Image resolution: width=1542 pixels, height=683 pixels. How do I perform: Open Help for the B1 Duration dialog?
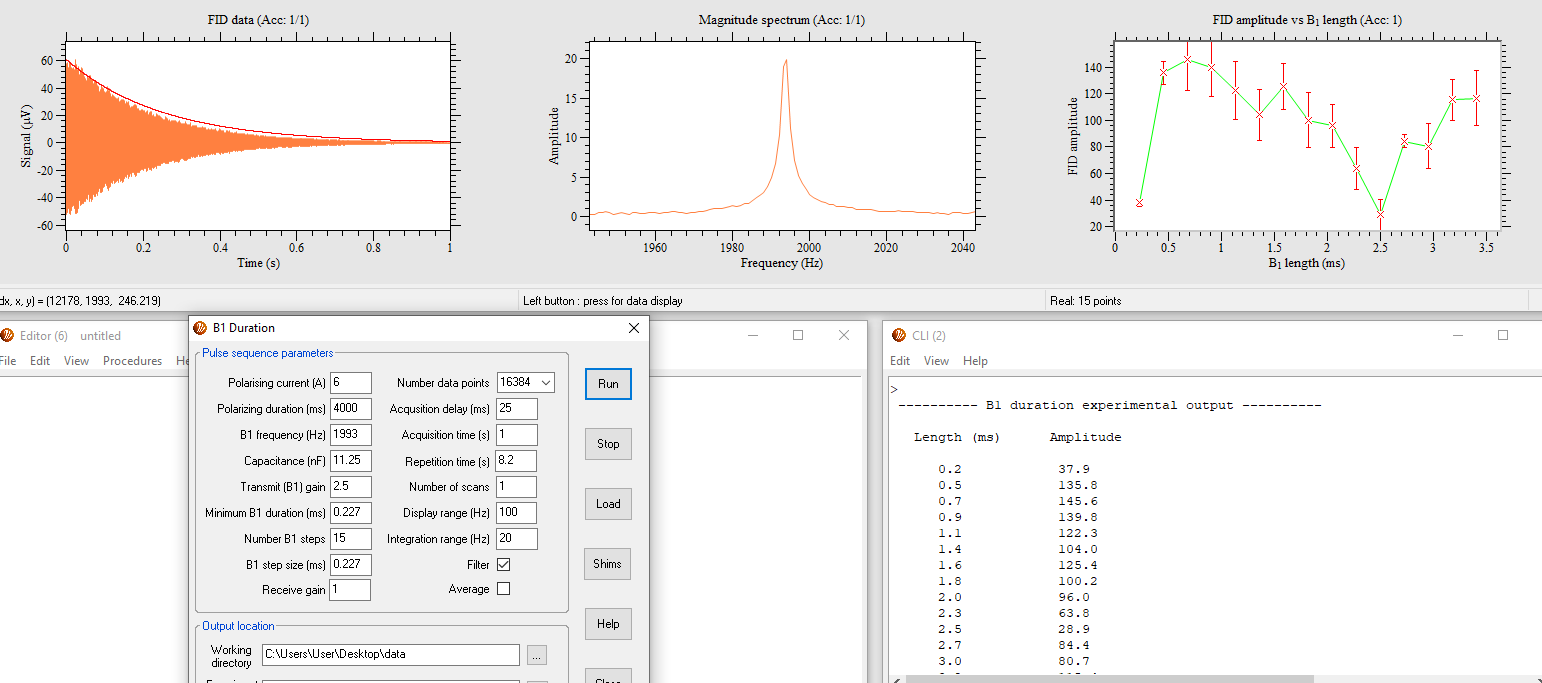(x=608, y=623)
